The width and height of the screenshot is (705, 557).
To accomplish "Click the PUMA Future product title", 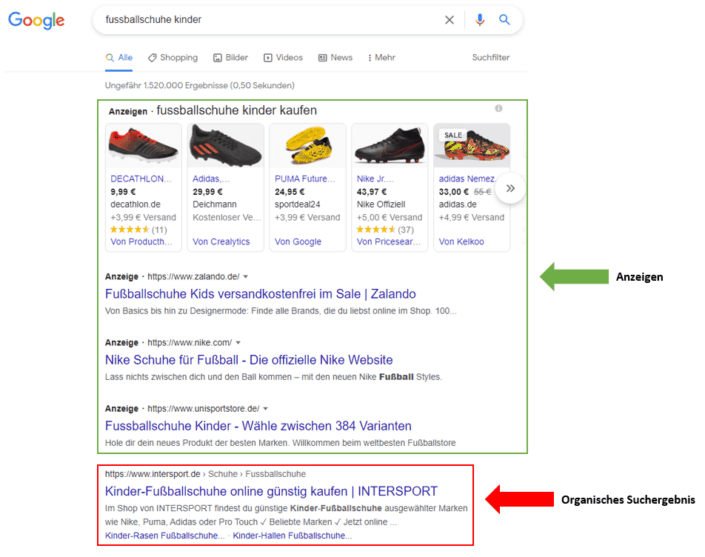I will point(305,179).
